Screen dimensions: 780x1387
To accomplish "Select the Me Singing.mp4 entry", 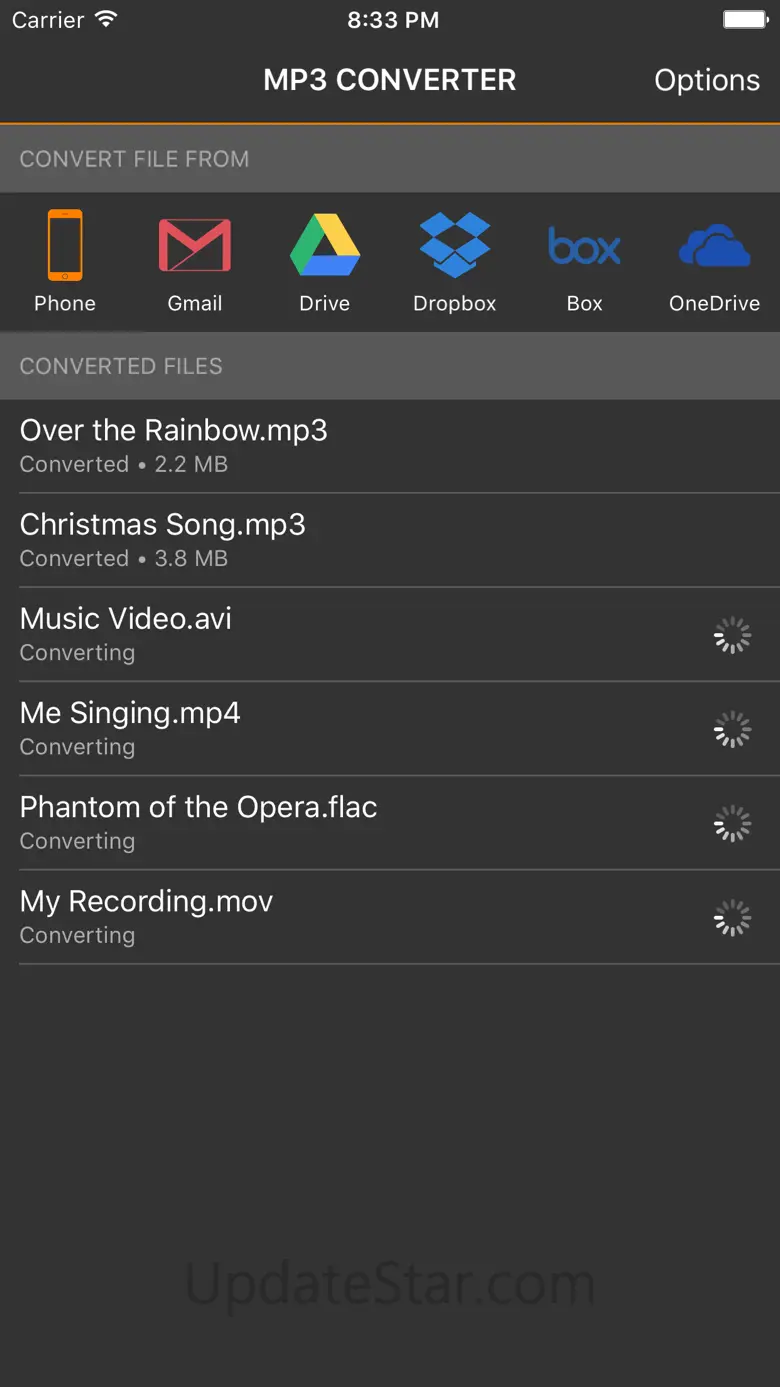I will [x=130, y=728].
